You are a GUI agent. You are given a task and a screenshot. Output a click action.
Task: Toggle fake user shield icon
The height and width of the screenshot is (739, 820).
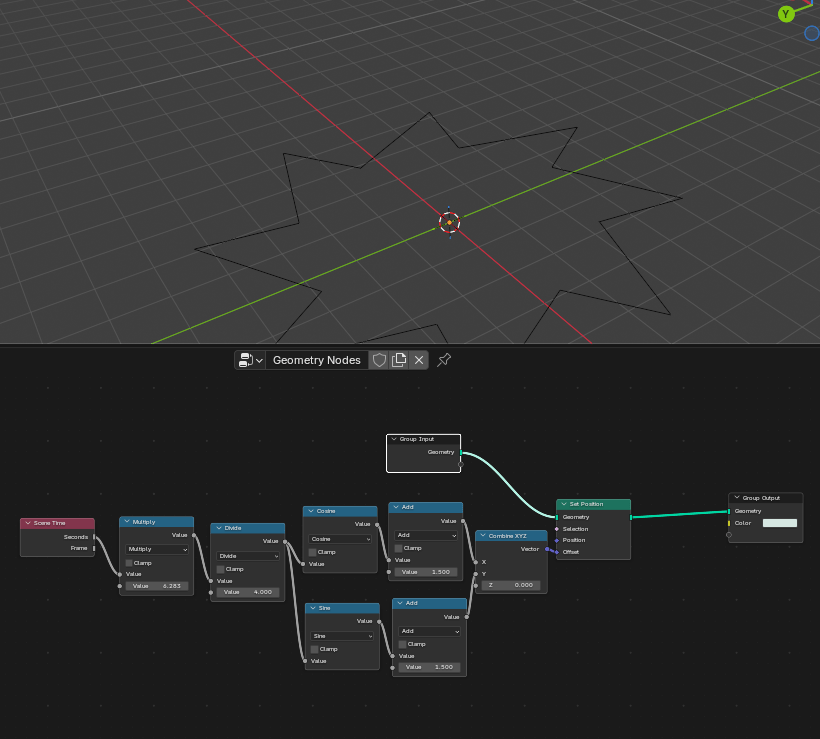click(379, 360)
